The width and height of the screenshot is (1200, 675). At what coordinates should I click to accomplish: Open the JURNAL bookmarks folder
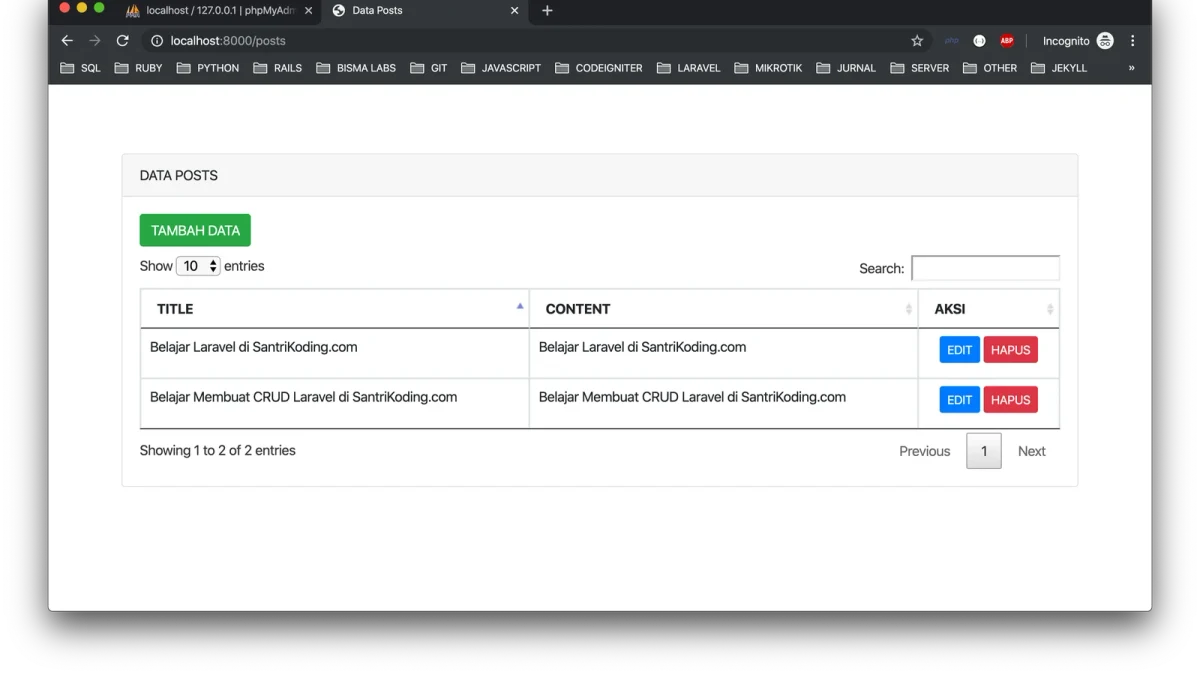pos(846,68)
